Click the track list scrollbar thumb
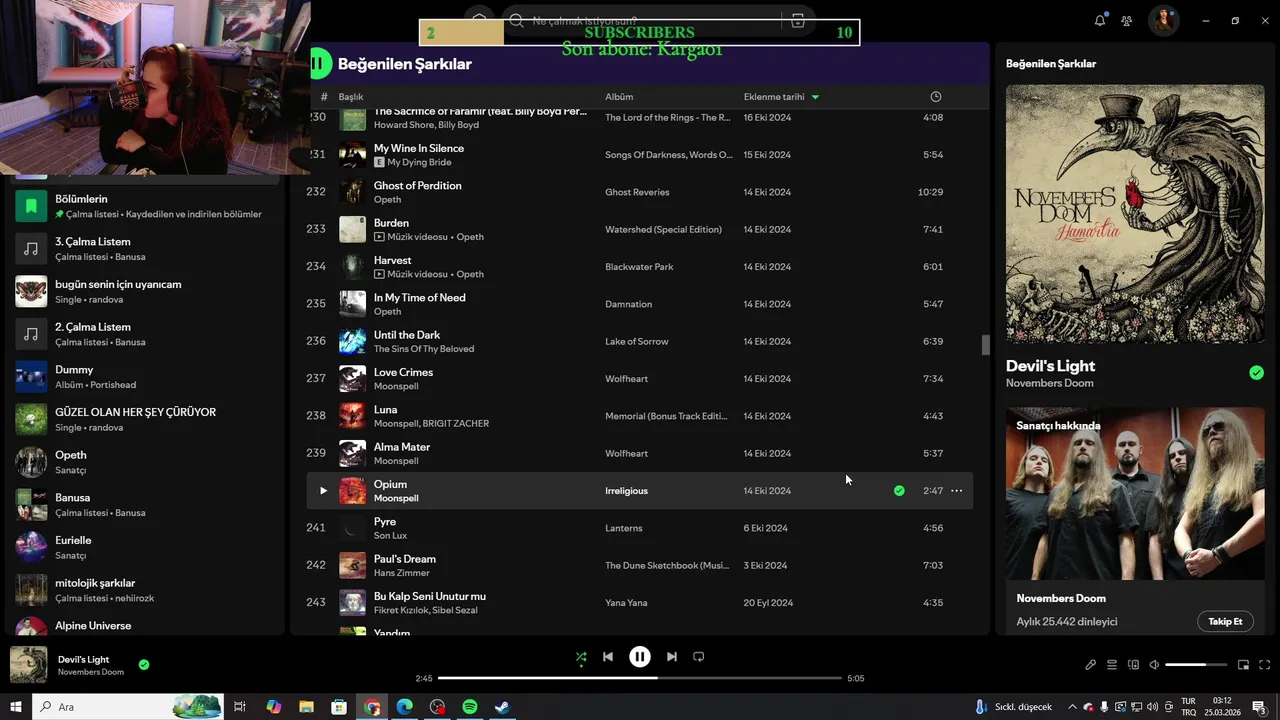This screenshot has width=1280, height=720. click(x=985, y=345)
